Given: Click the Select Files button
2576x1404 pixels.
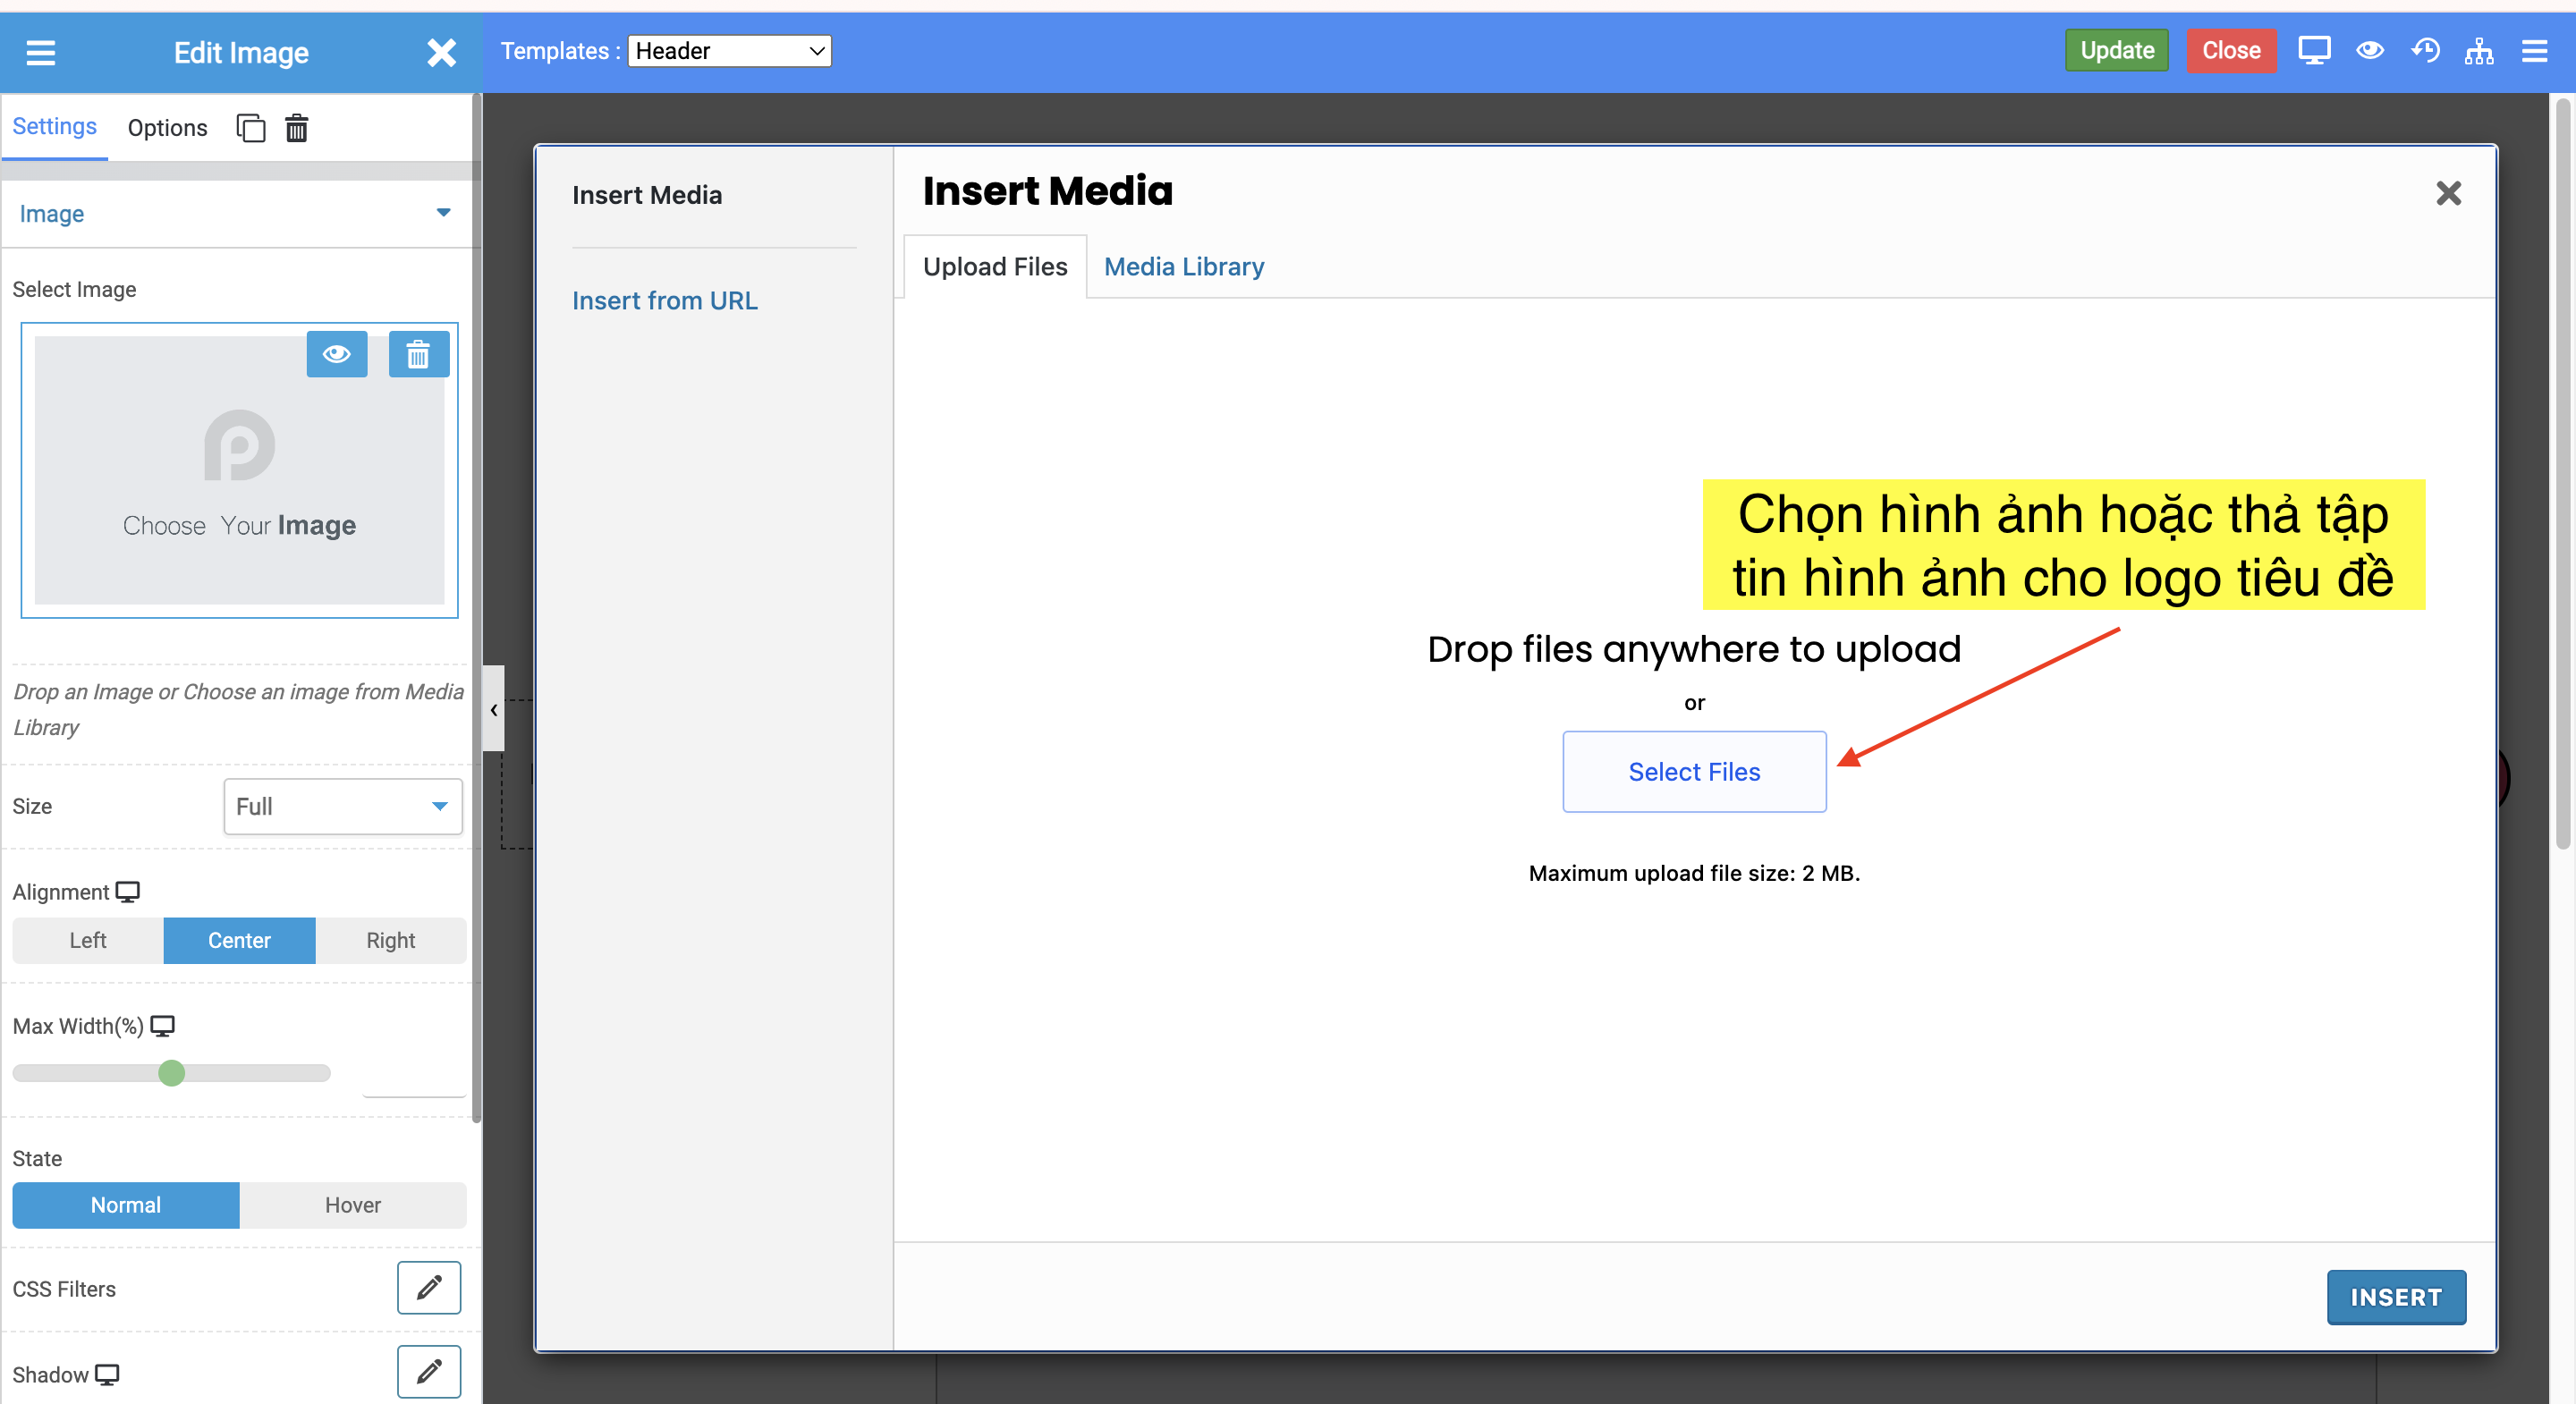Looking at the screenshot, I should point(1694,771).
